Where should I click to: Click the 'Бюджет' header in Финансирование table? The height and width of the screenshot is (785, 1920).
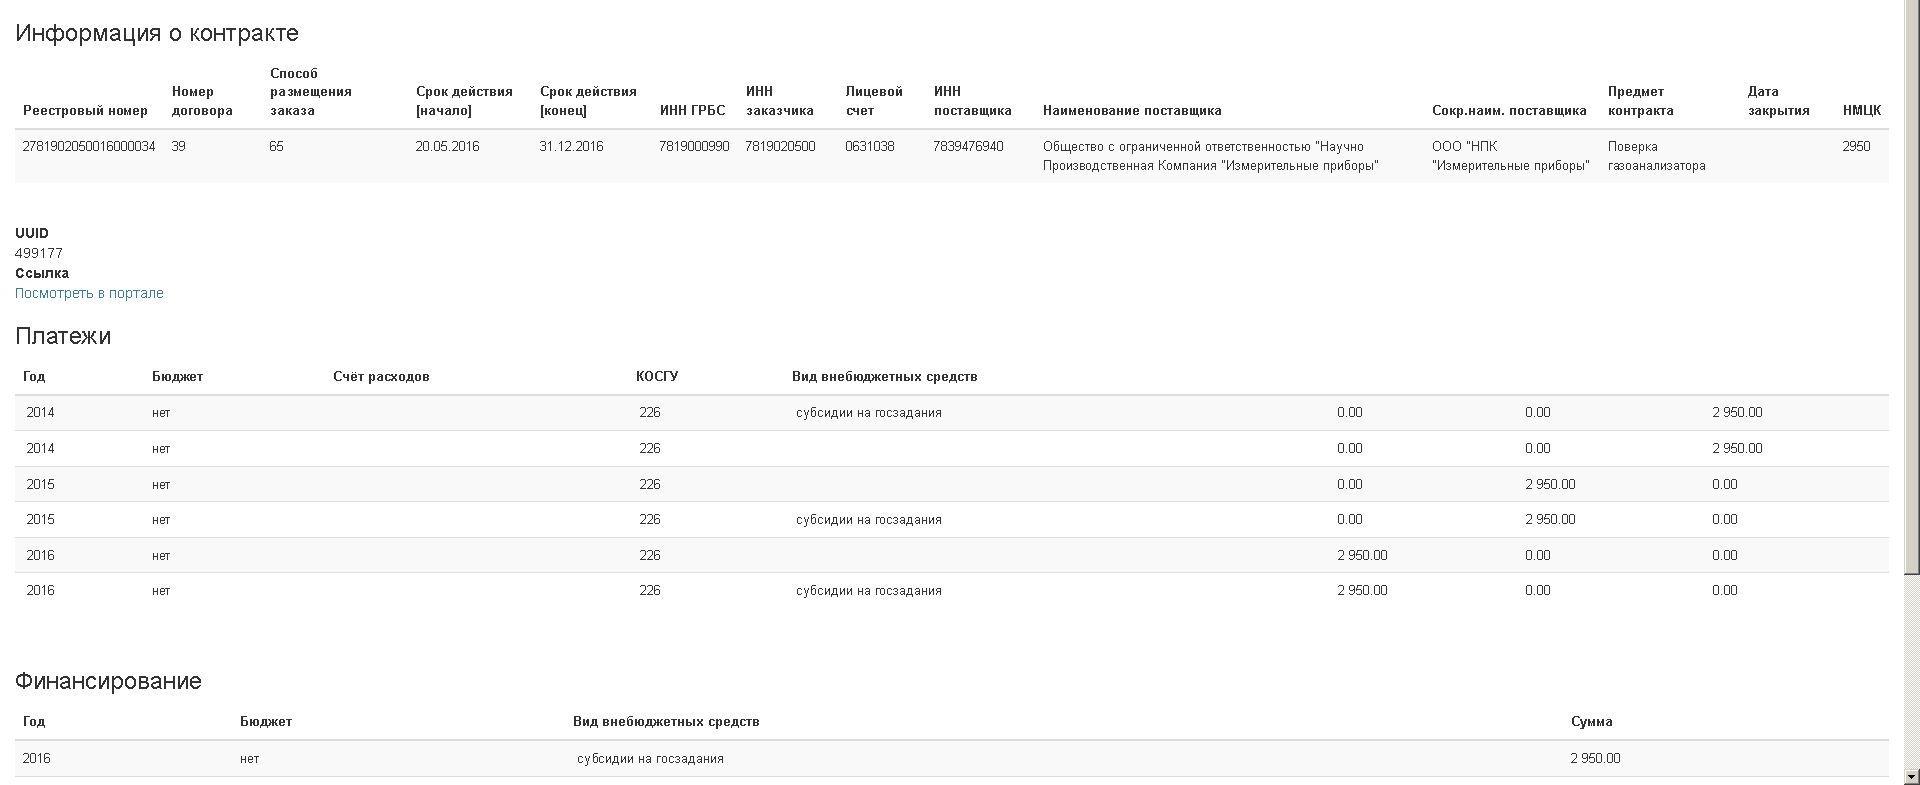(266, 721)
